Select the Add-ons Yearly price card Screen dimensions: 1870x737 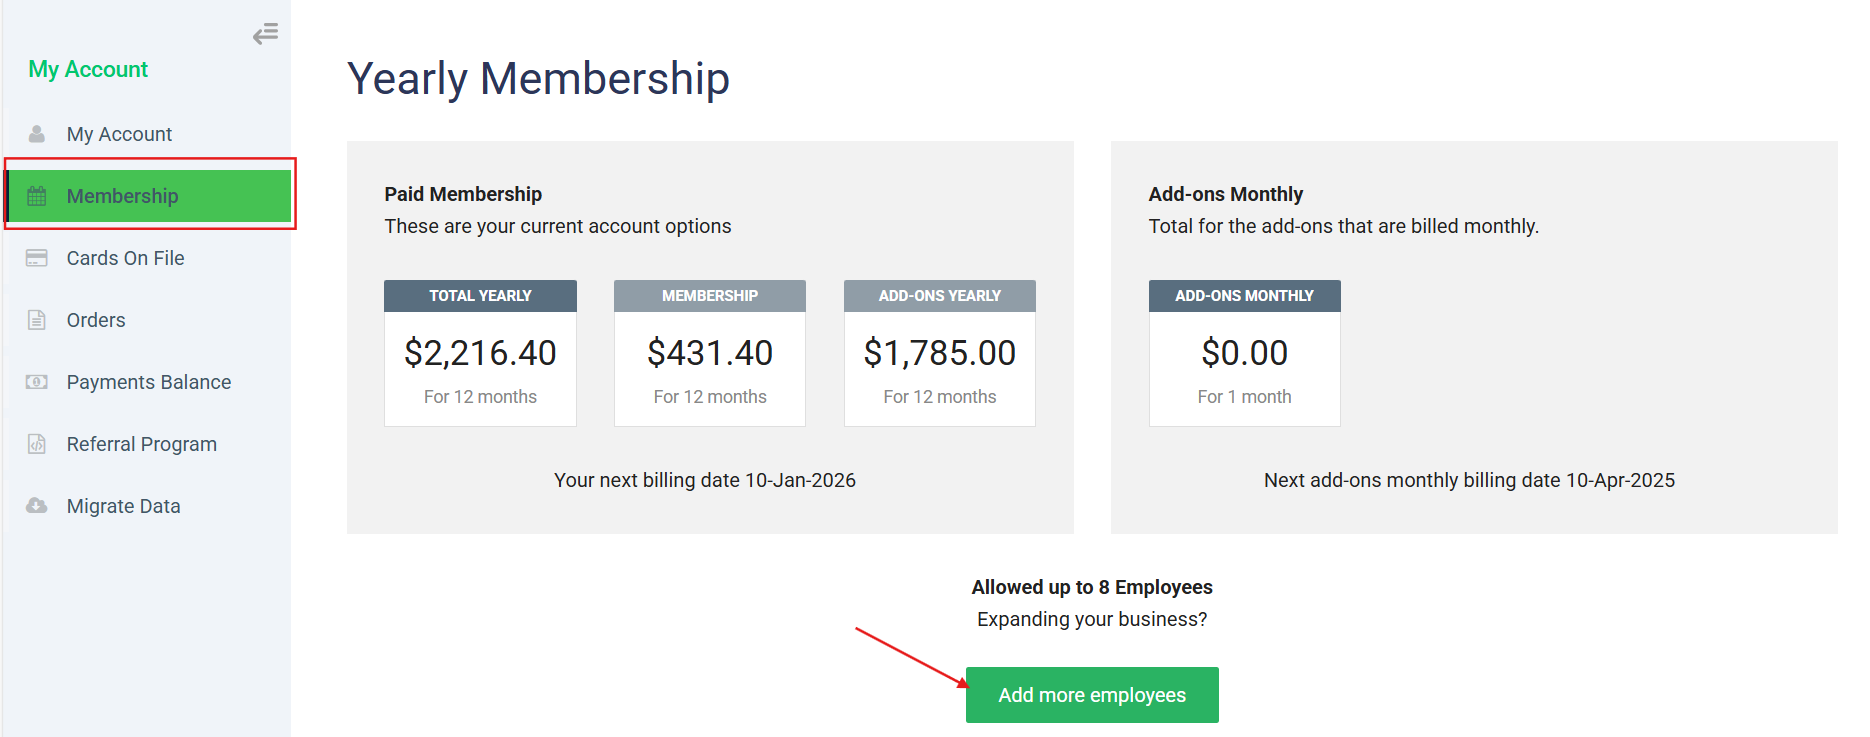coord(940,353)
